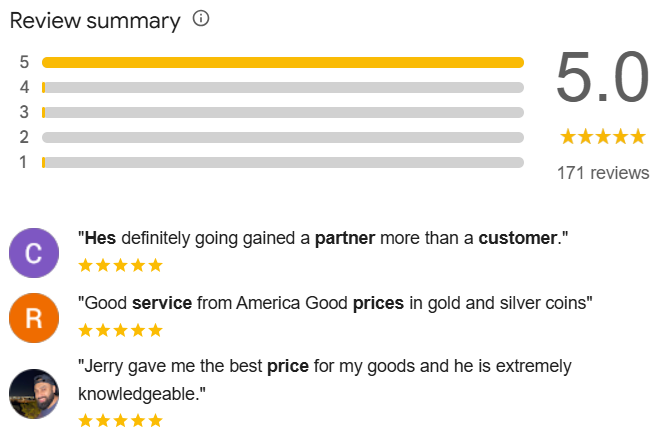Viewport: 671px width, 432px height.
Task: Click the stars under the 5.0 rating
Action: (603, 136)
